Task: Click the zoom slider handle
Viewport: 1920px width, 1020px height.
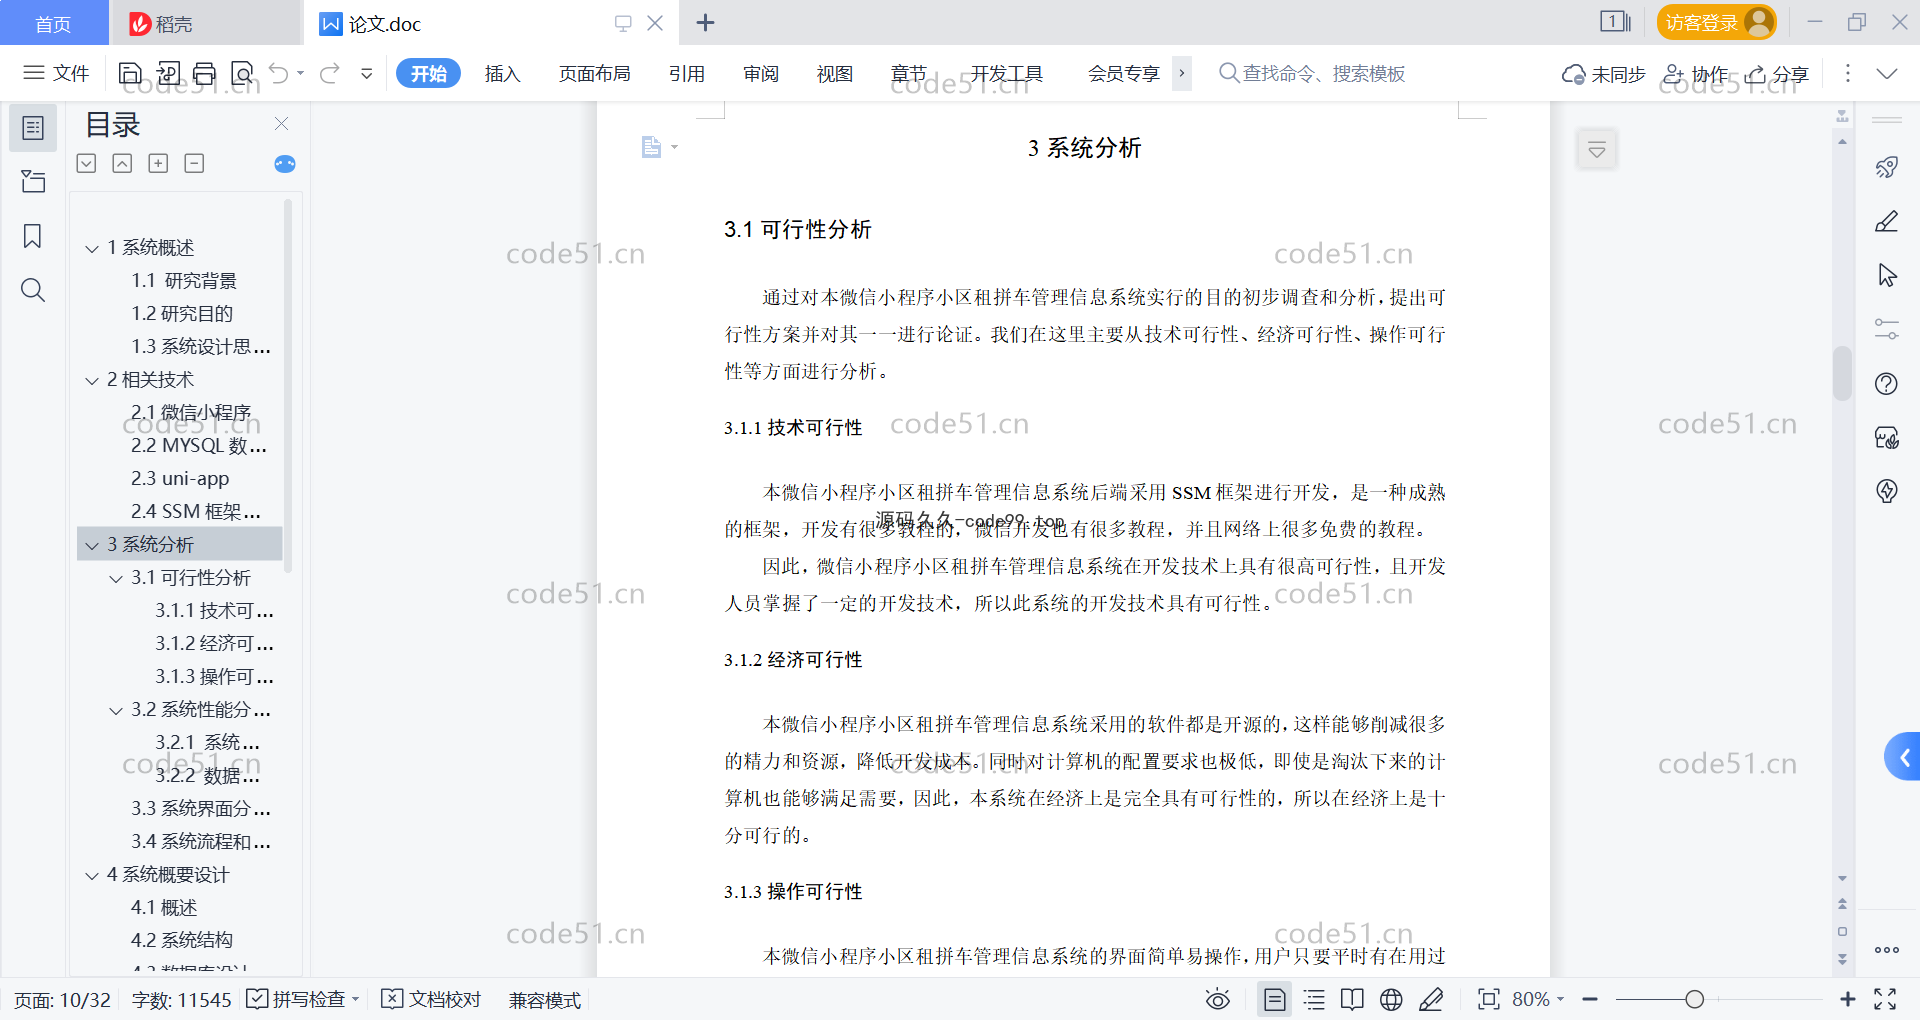Action: click(x=1694, y=999)
